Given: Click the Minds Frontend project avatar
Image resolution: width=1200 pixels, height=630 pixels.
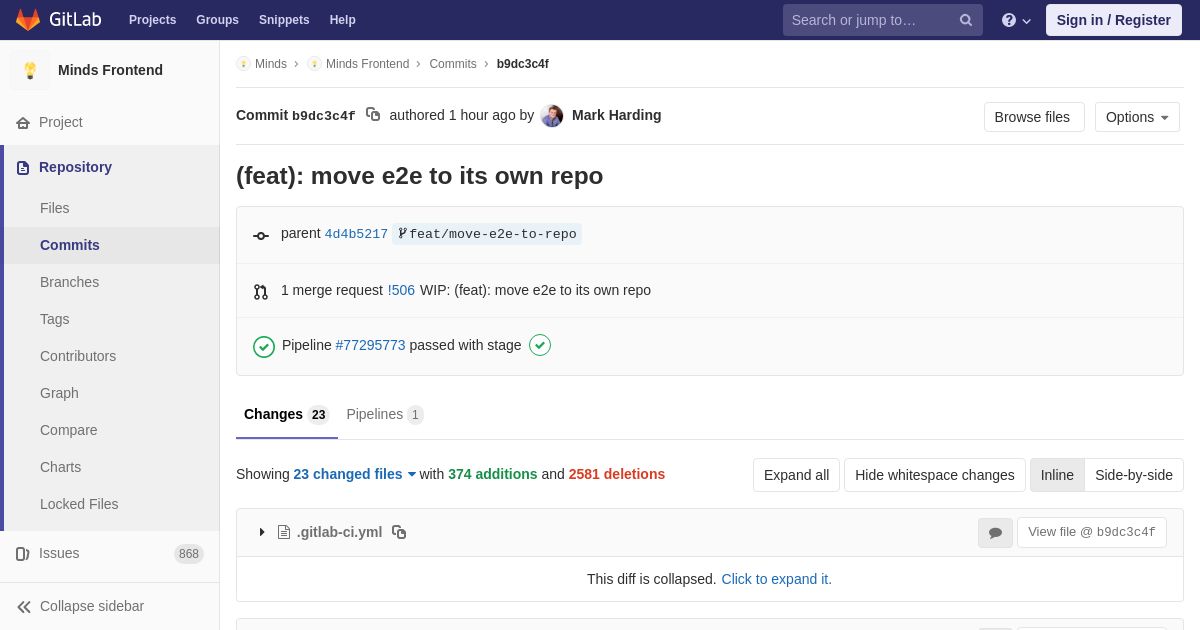Looking at the screenshot, I should coord(30,70).
